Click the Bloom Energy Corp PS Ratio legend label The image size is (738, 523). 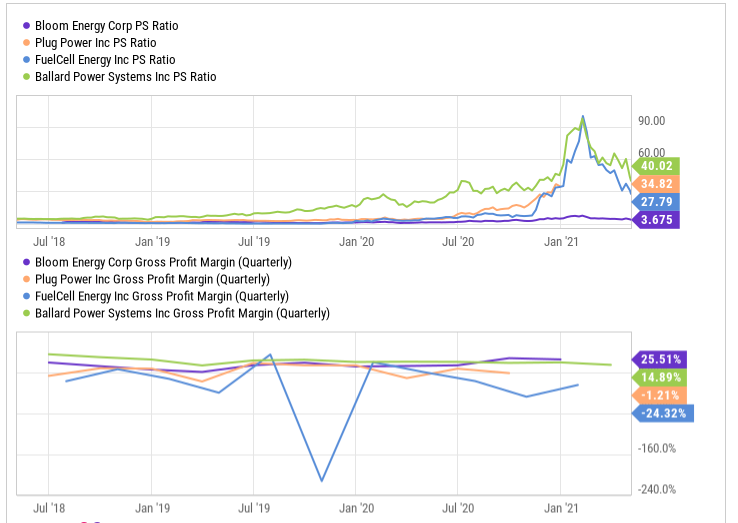pos(106,25)
